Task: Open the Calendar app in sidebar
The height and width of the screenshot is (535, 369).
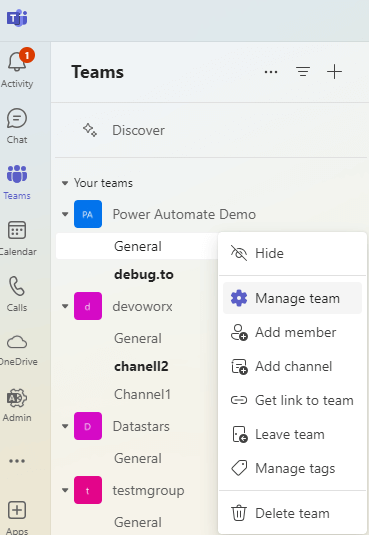Action: point(17,238)
